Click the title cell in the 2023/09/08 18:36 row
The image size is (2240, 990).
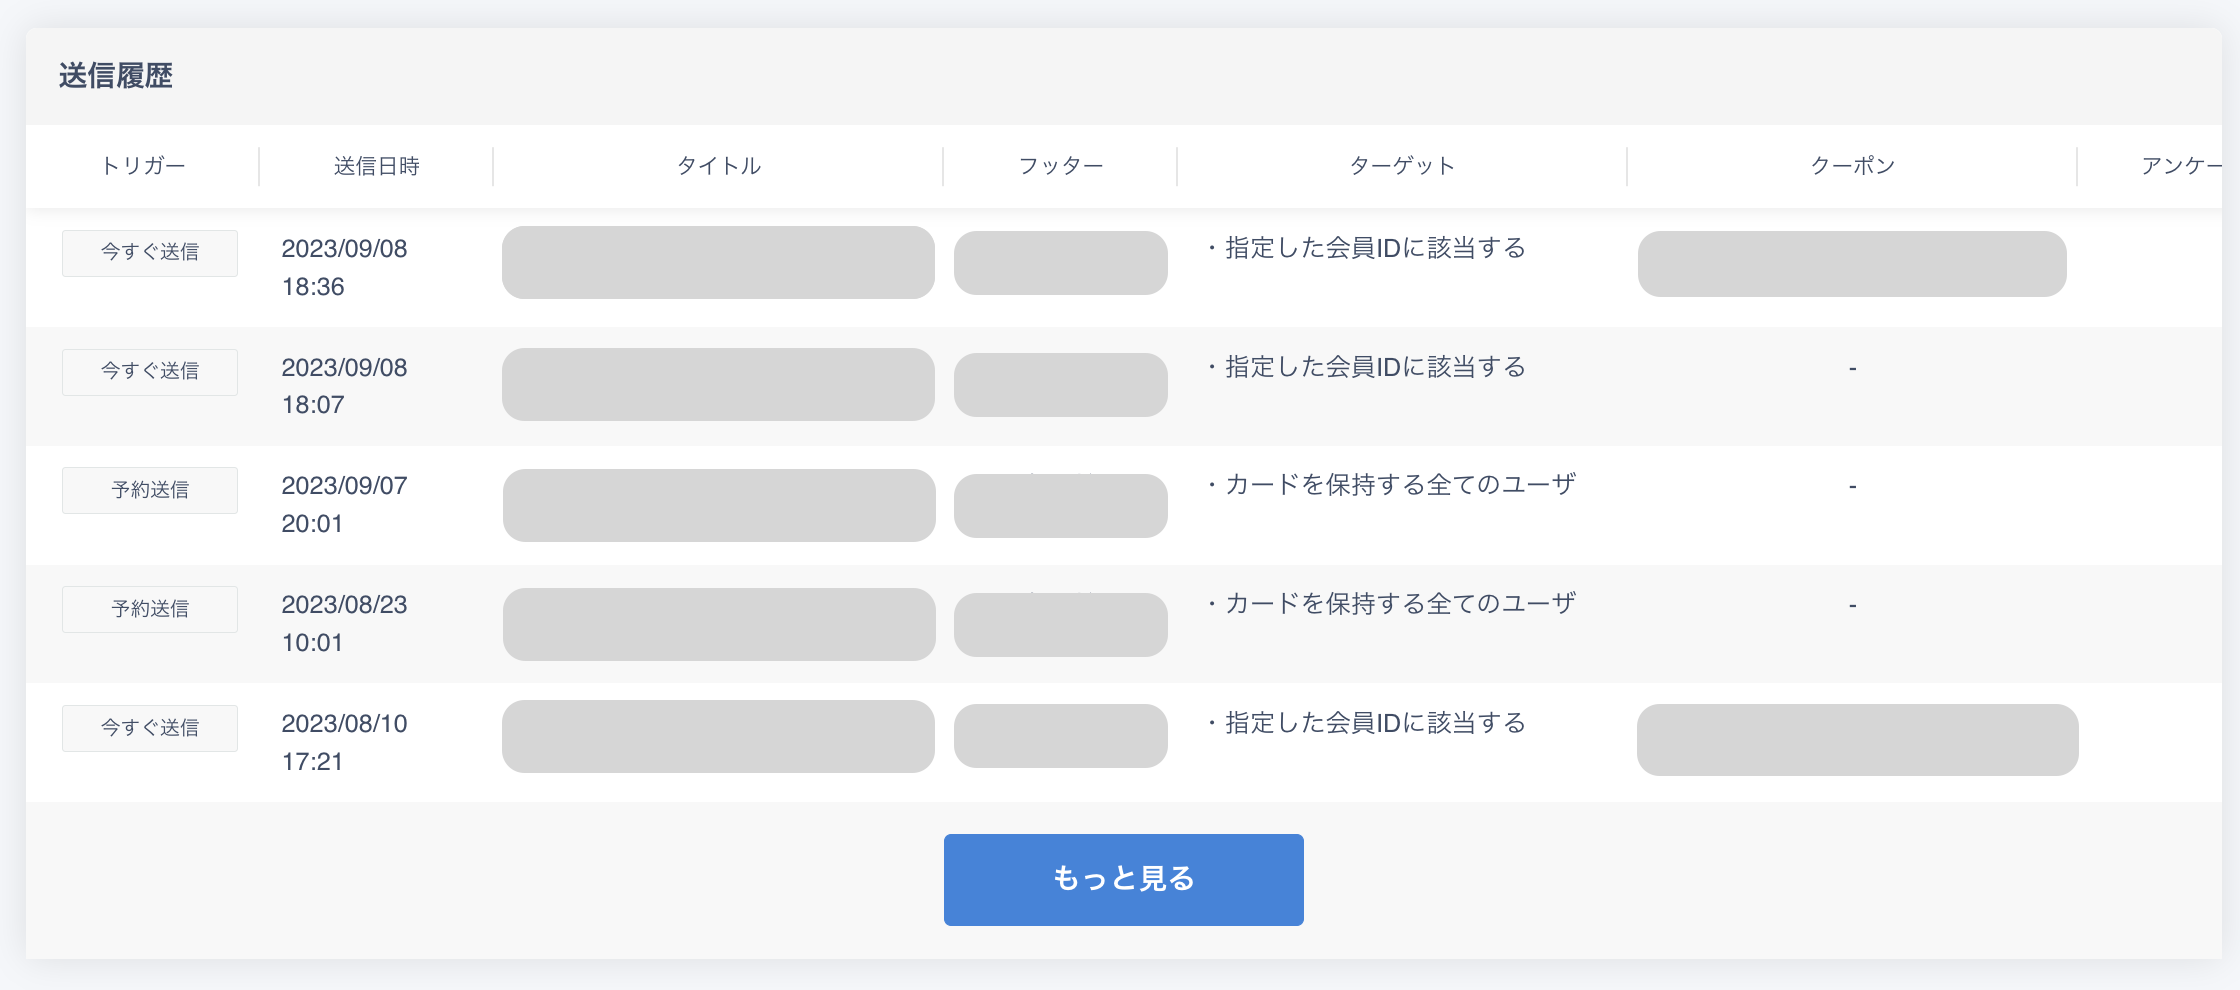[x=718, y=262]
